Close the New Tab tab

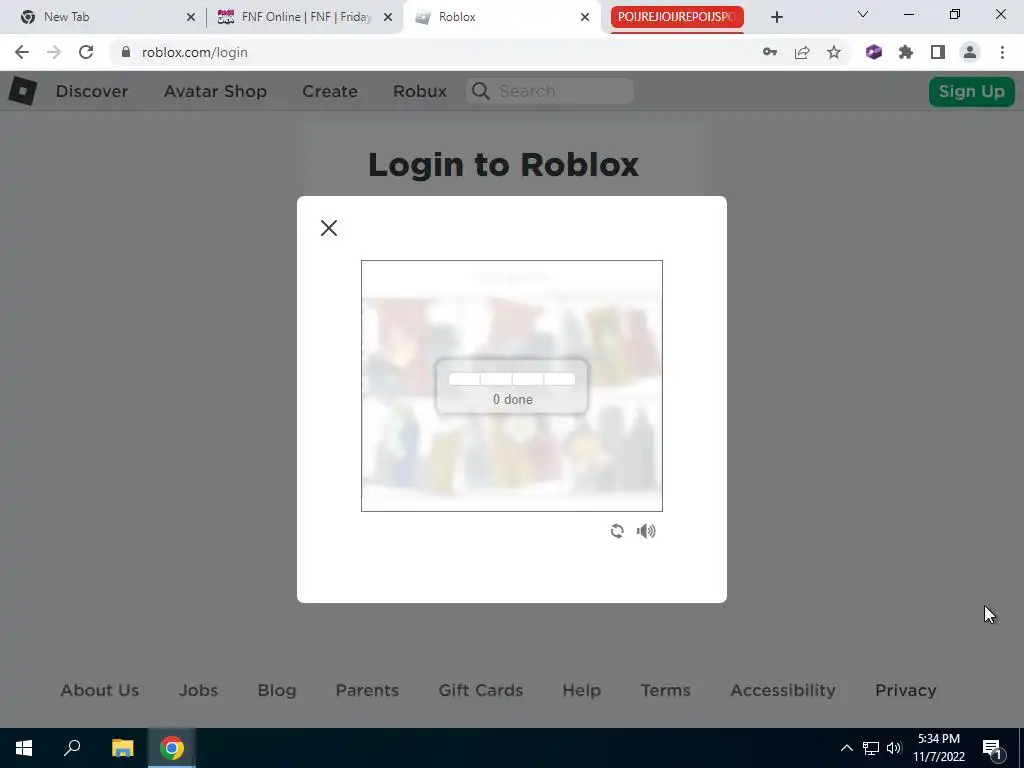pyautogui.click(x=191, y=17)
